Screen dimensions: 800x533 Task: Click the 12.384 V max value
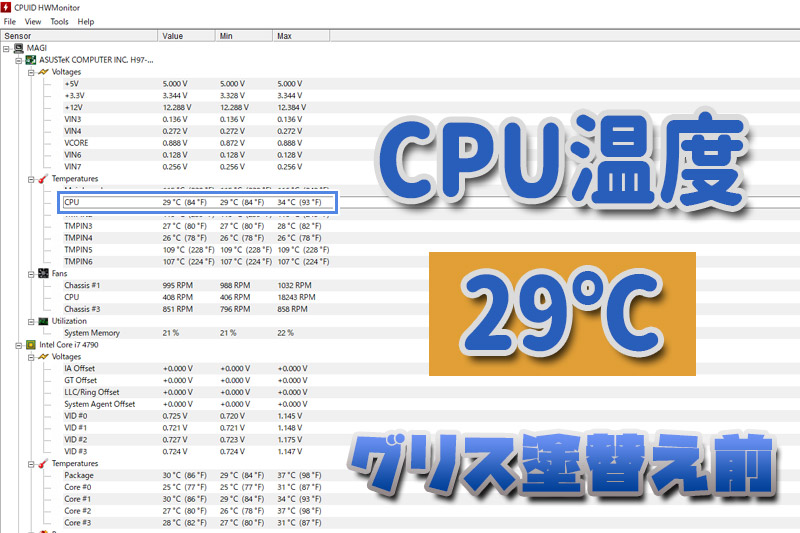pyautogui.click(x=292, y=107)
